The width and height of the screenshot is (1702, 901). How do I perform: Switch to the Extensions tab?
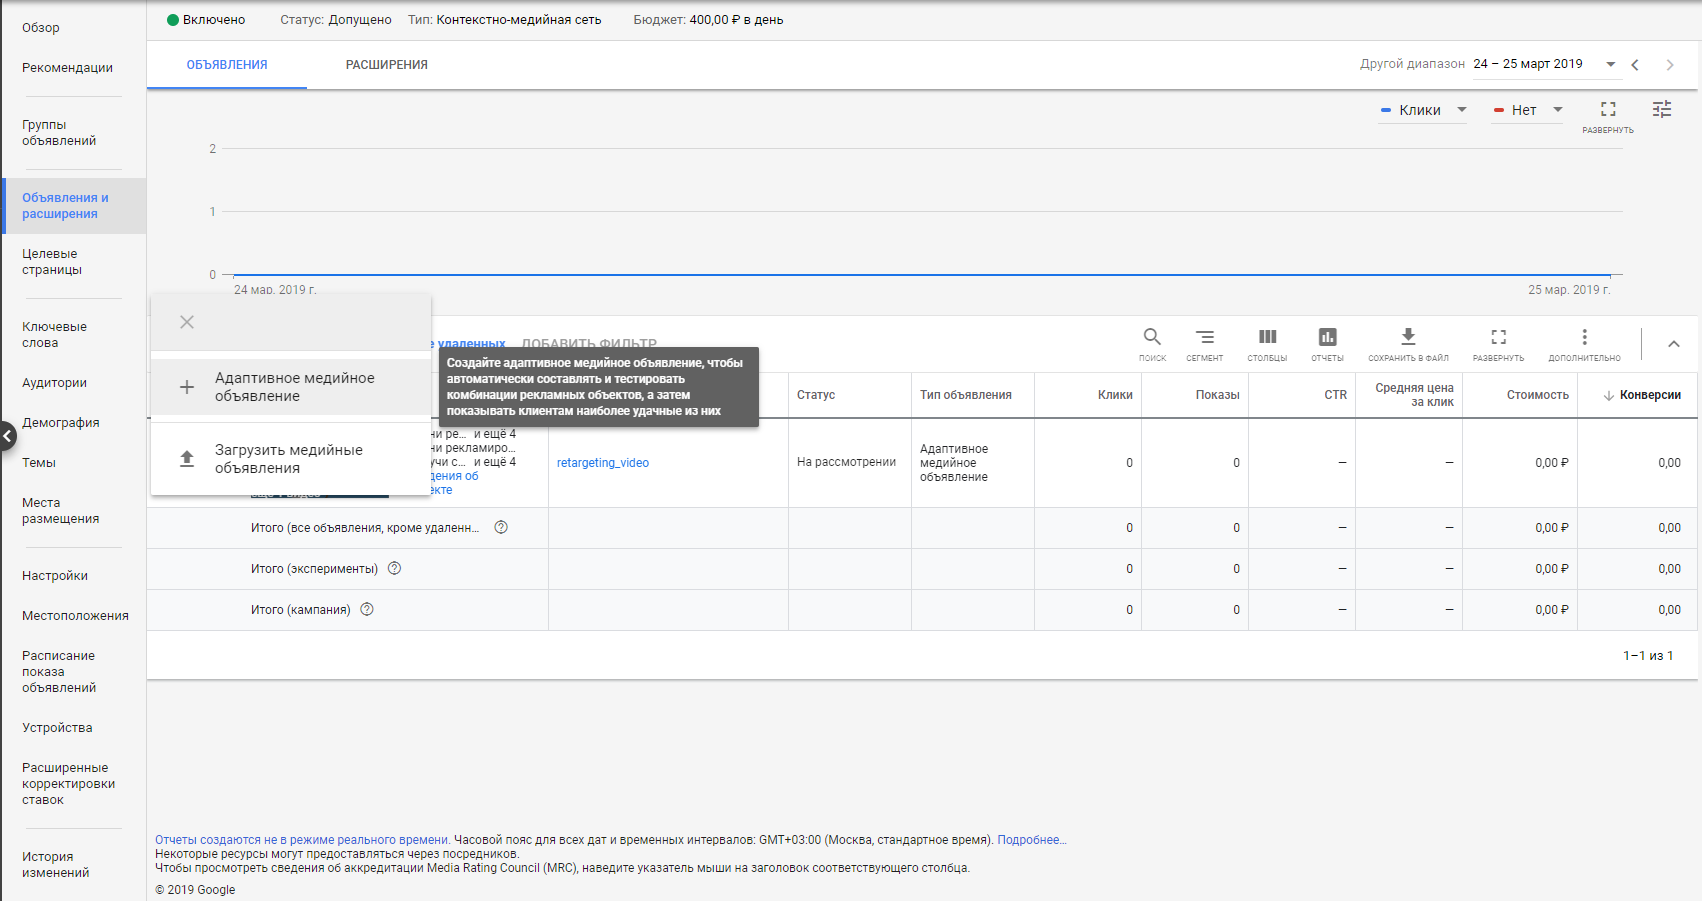pyautogui.click(x=387, y=65)
